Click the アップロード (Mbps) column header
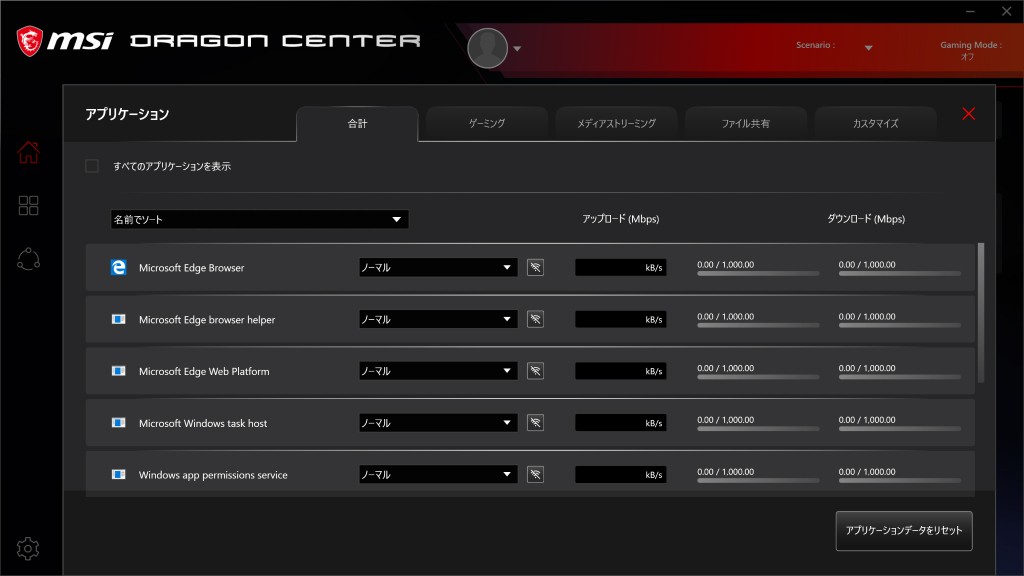 pyautogui.click(x=620, y=219)
